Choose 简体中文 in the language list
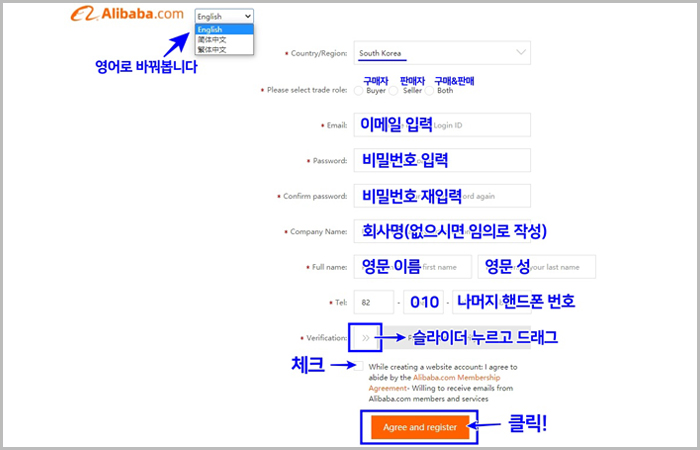 [x=224, y=39]
